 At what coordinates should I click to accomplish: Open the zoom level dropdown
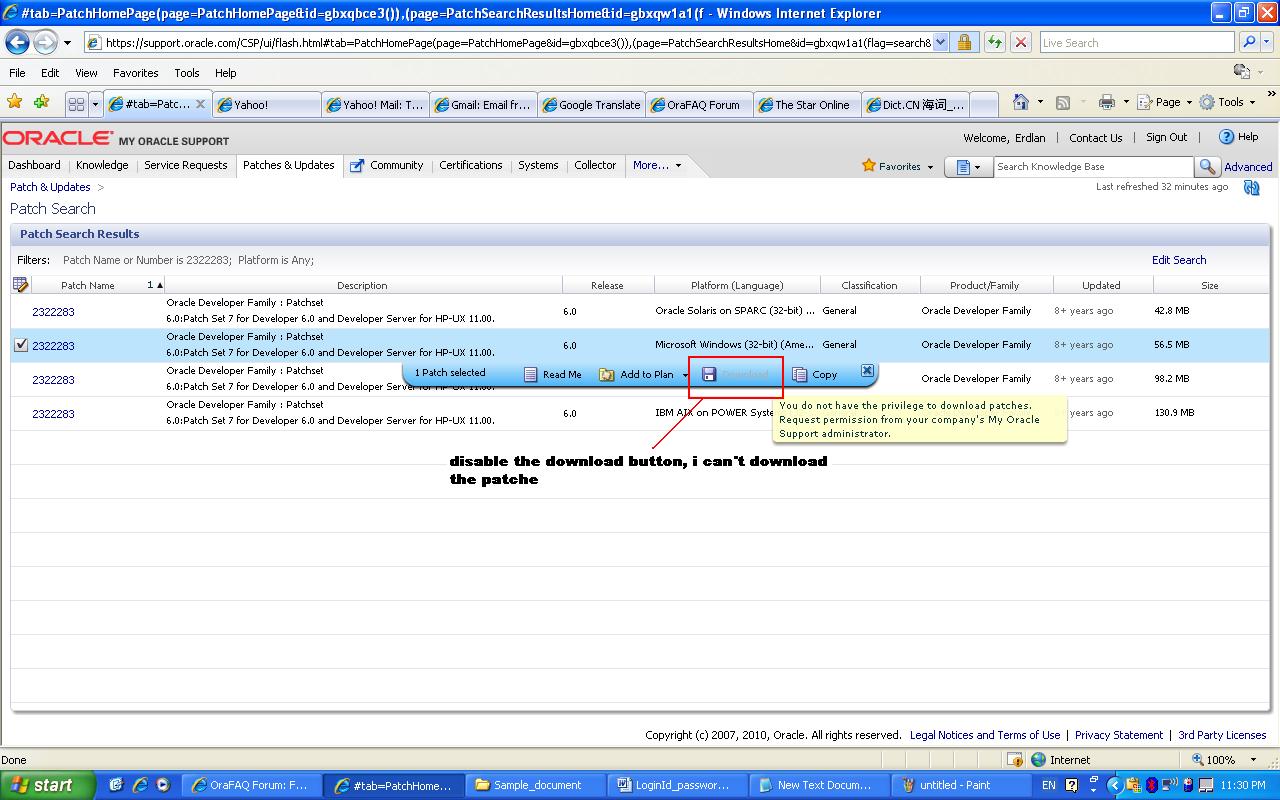pyautogui.click(x=1254, y=760)
